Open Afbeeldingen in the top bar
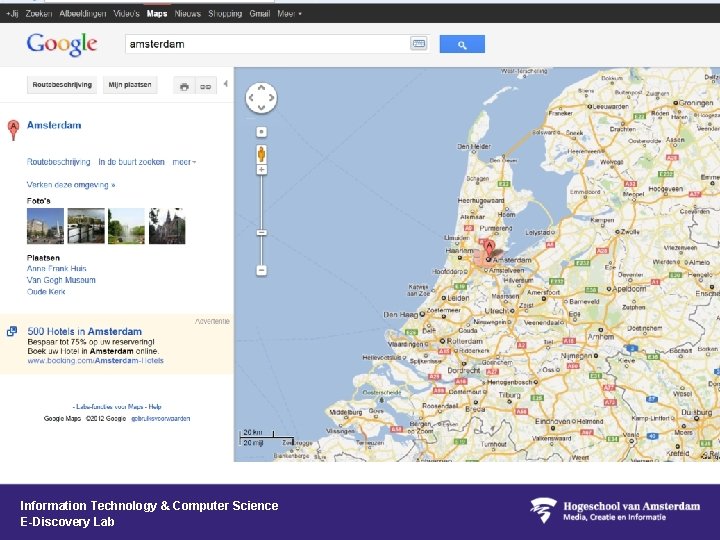The height and width of the screenshot is (540, 720). coord(83,14)
